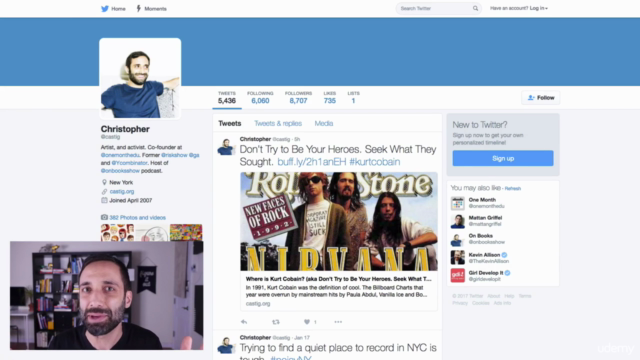Click Christopher avatar on Jan 17 tweet

226,345
